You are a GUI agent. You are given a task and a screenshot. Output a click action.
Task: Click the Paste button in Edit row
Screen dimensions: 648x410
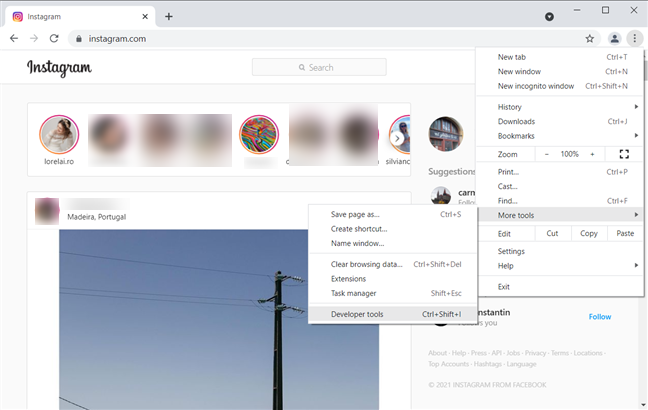[x=625, y=233]
